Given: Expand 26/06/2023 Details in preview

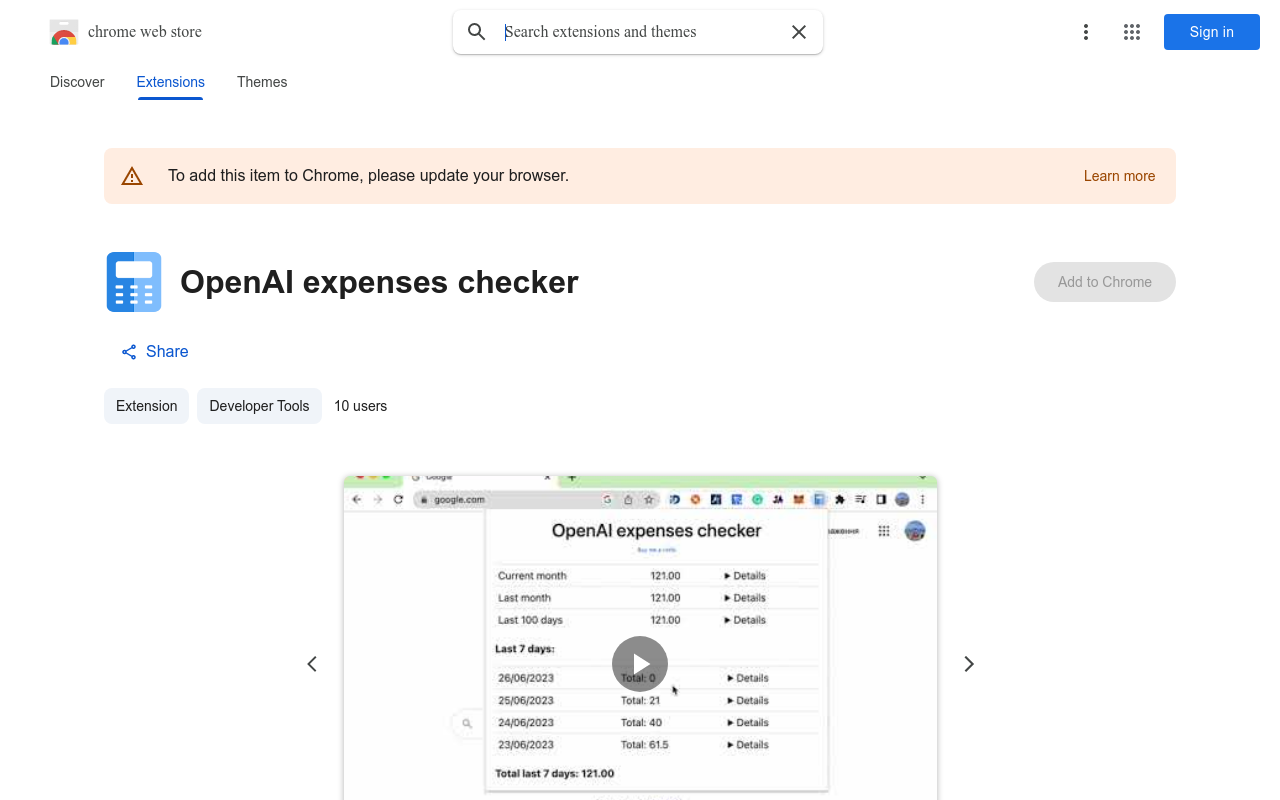Looking at the screenshot, I should pos(748,678).
